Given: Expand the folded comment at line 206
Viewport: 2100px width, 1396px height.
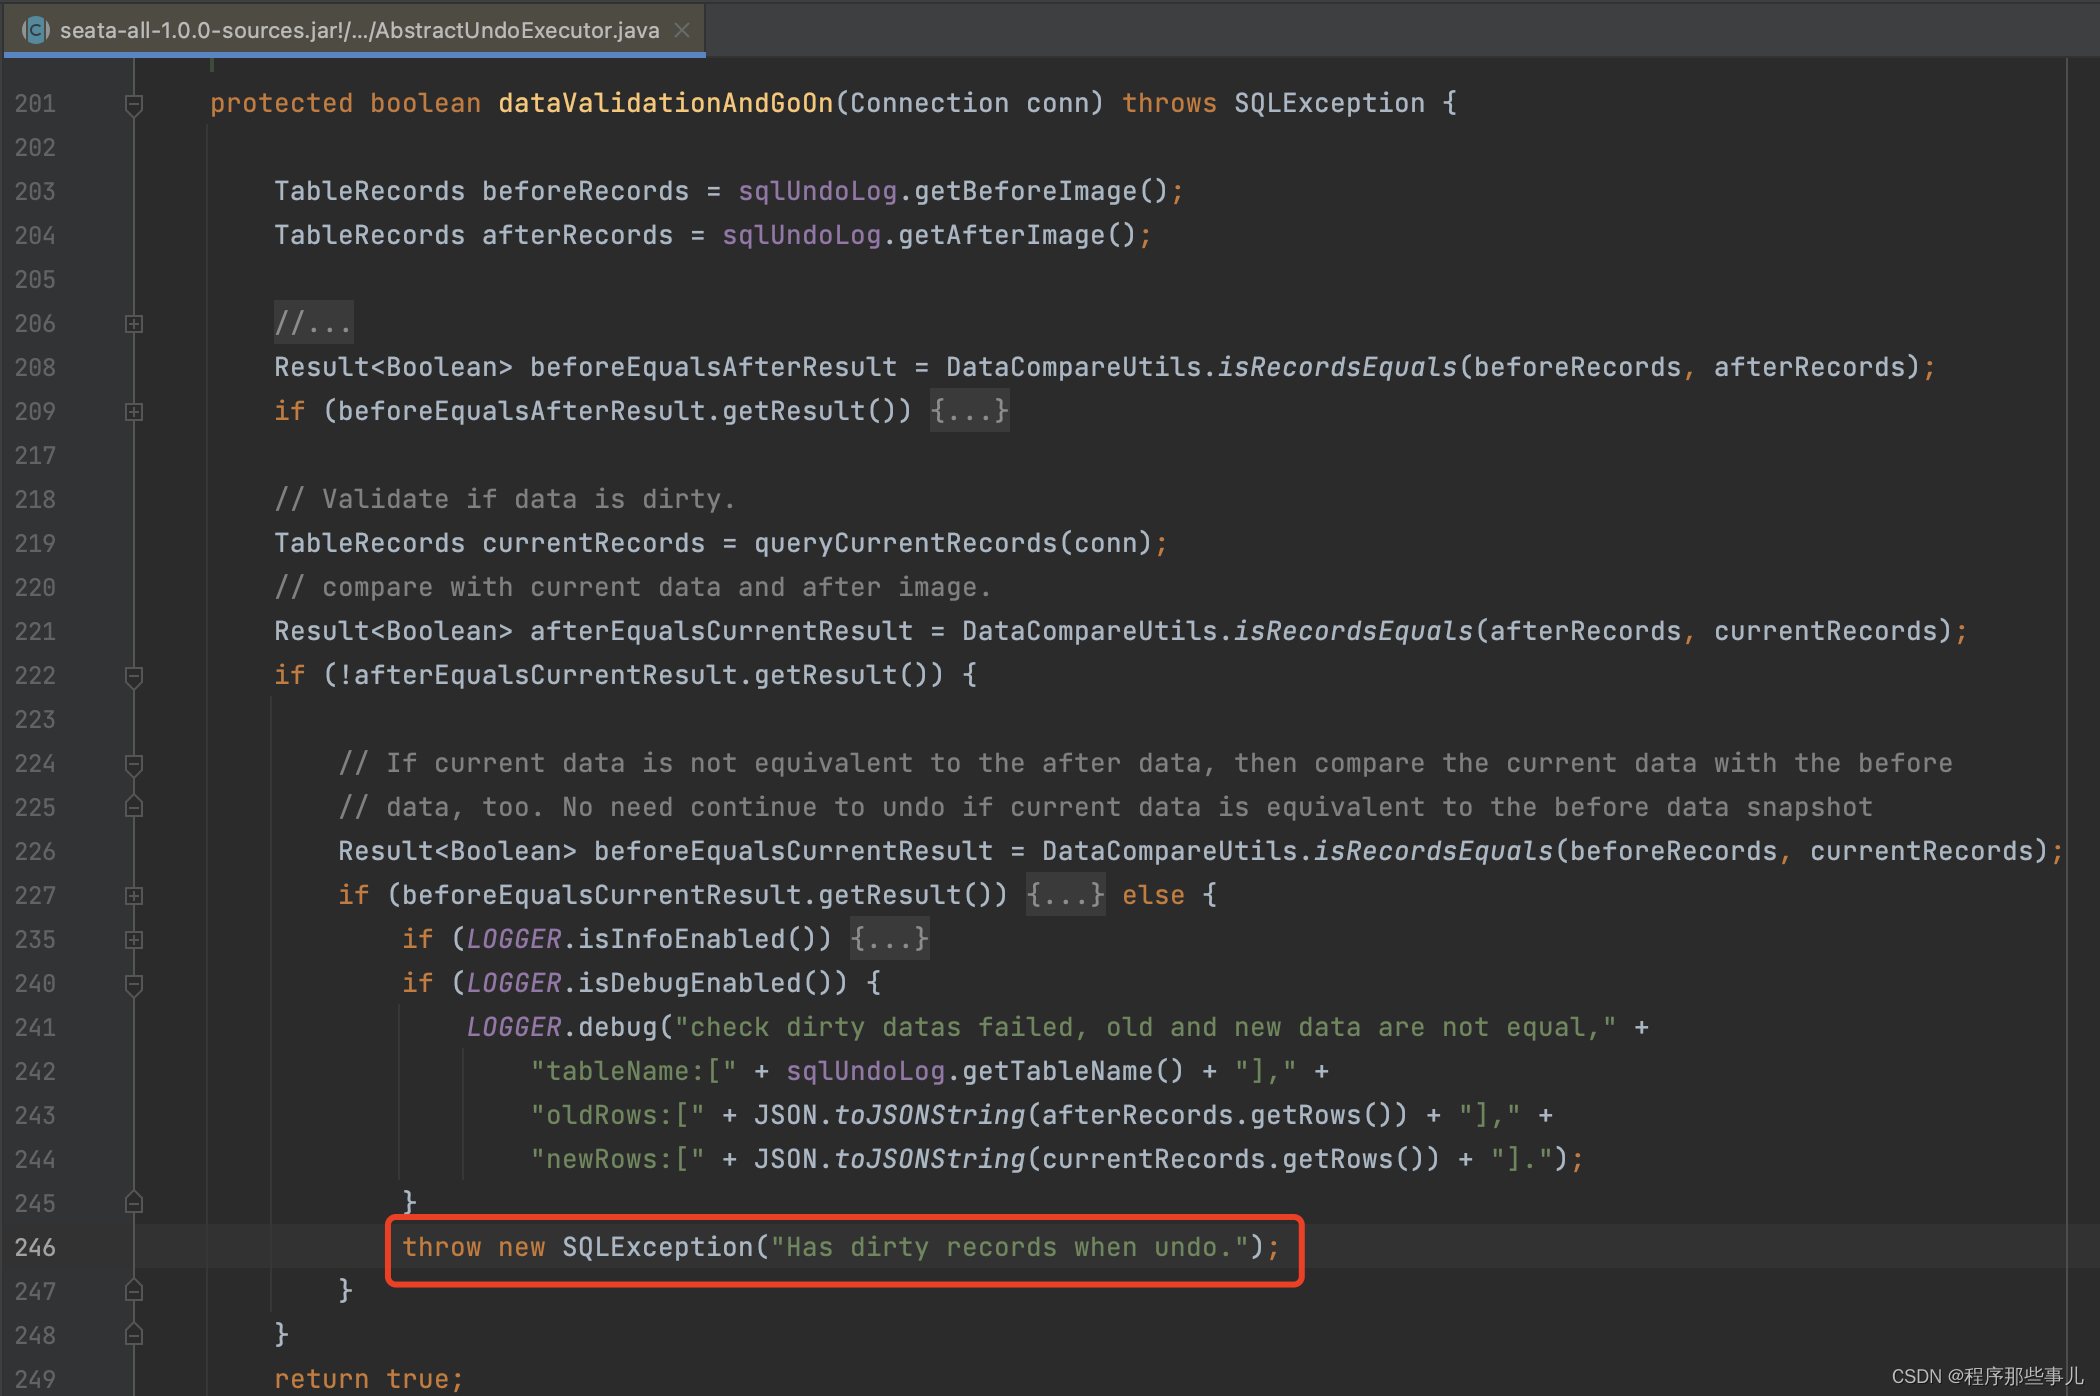Looking at the screenshot, I should tap(133, 324).
